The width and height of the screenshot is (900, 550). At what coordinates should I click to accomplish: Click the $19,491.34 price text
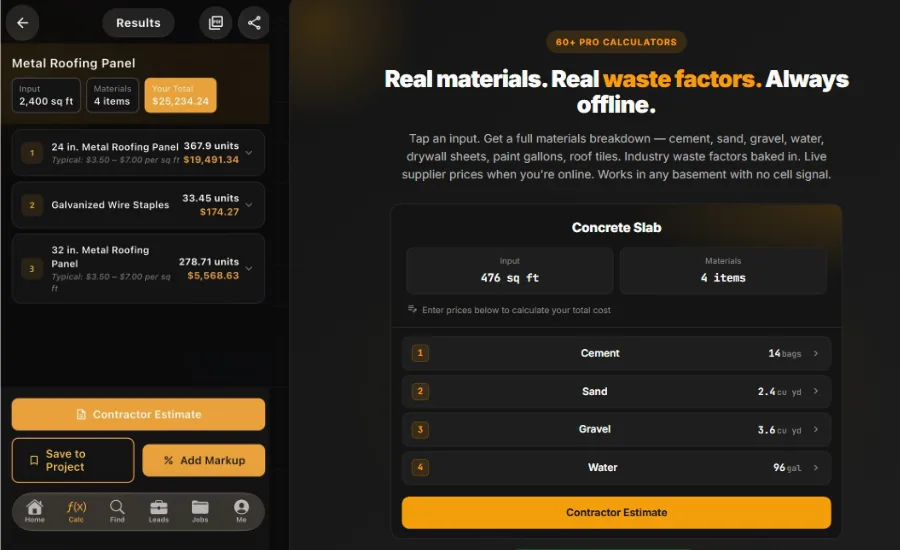point(211,160)
